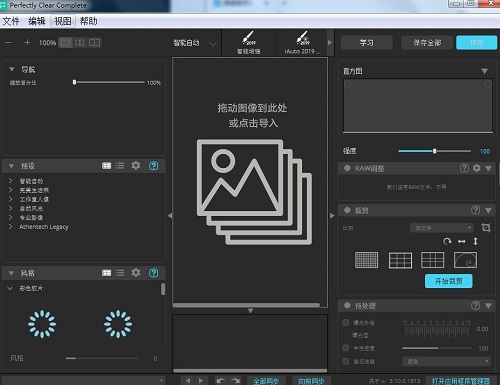Screen dimensions: 500x385
Task: Collapse the right panel arrow
Action: [332, 216]
